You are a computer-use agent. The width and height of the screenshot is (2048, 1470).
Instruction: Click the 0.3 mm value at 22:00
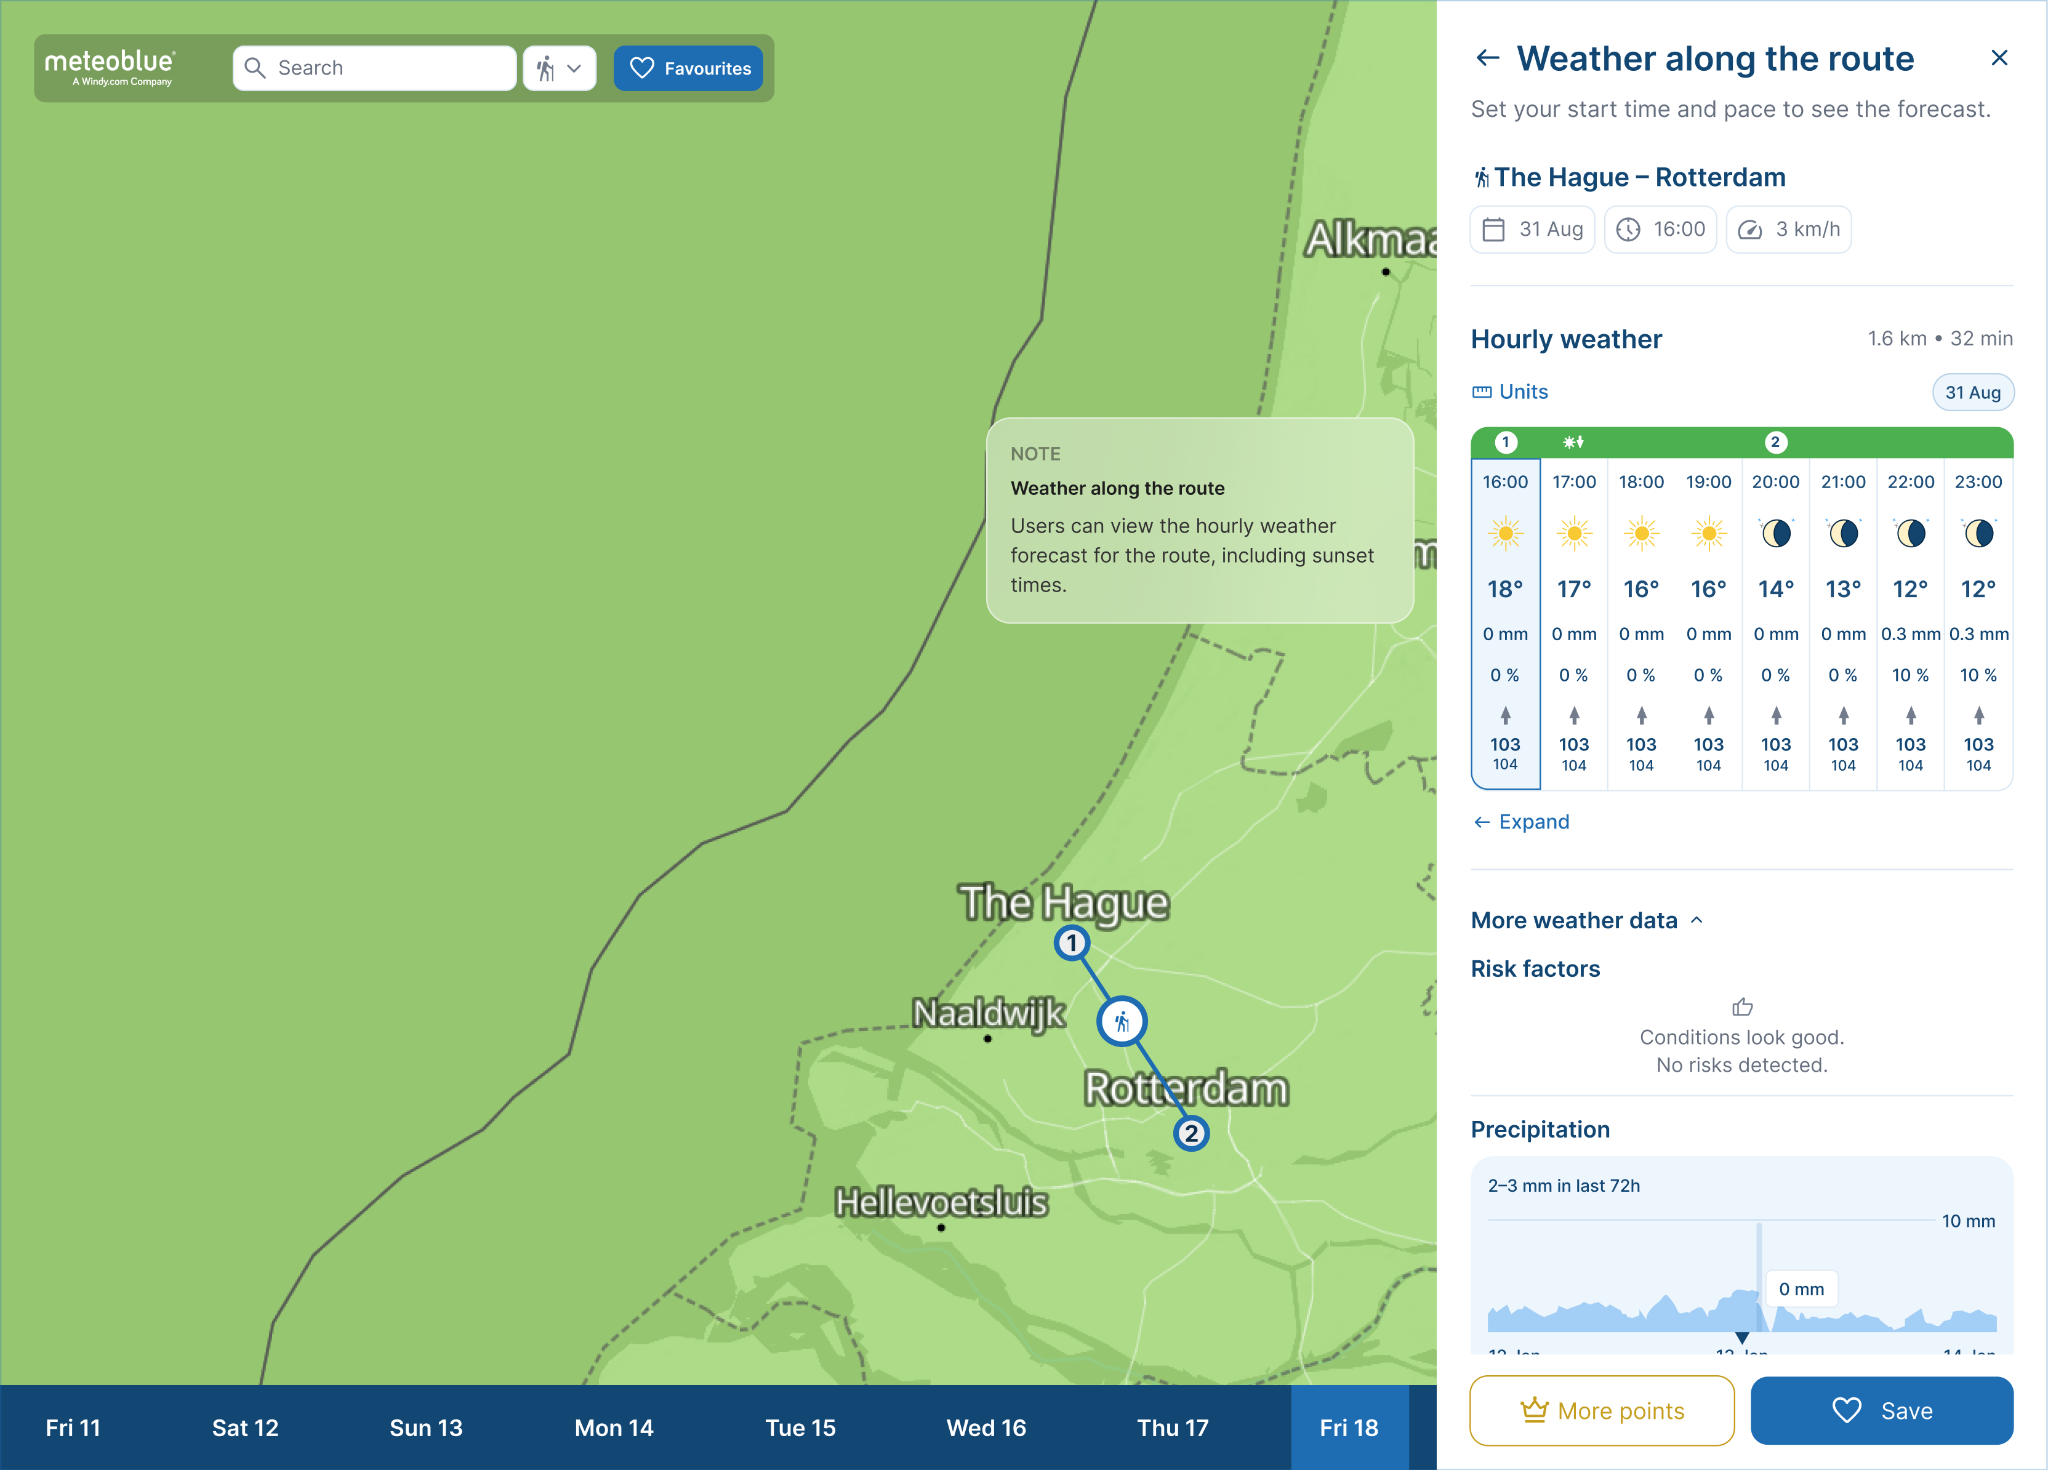pyautogui.click(x=1911, y=634)
